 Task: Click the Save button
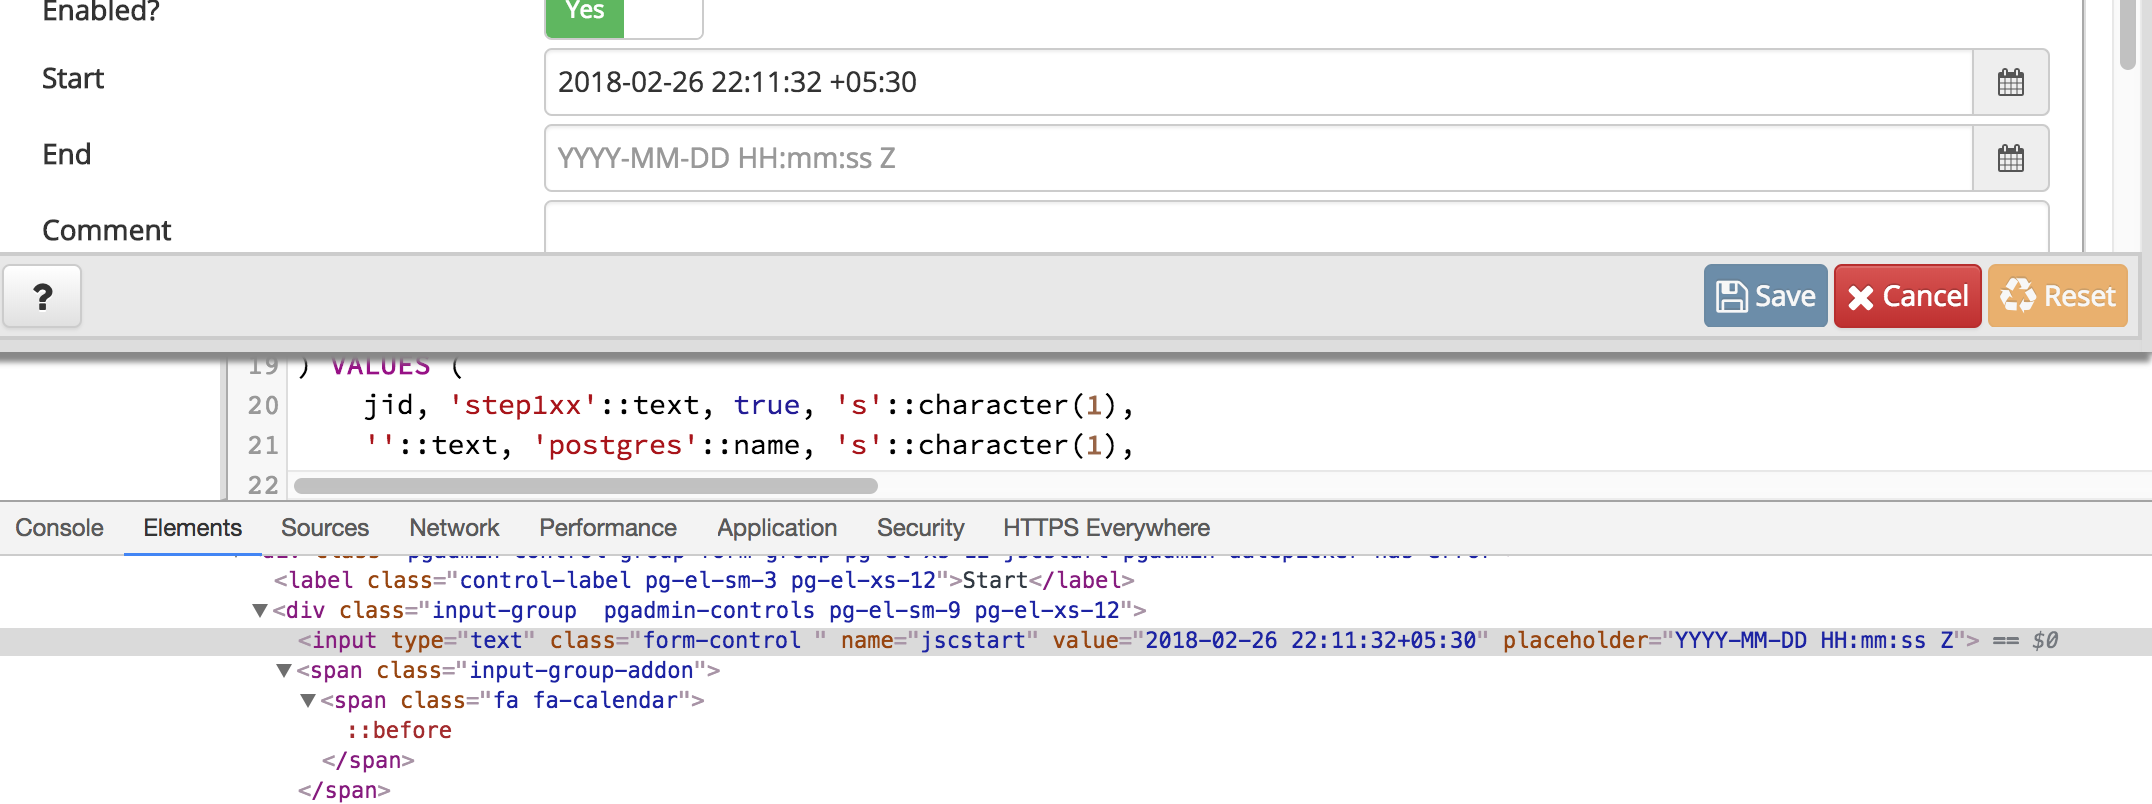[1765, 296]
